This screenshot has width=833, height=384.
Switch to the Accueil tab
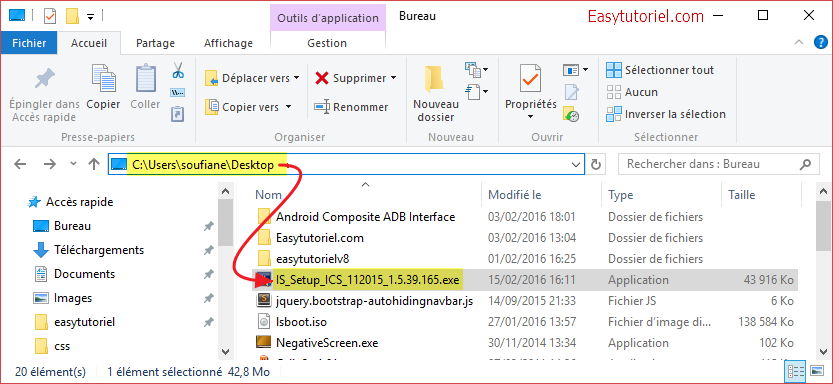[x=89, y=43]
